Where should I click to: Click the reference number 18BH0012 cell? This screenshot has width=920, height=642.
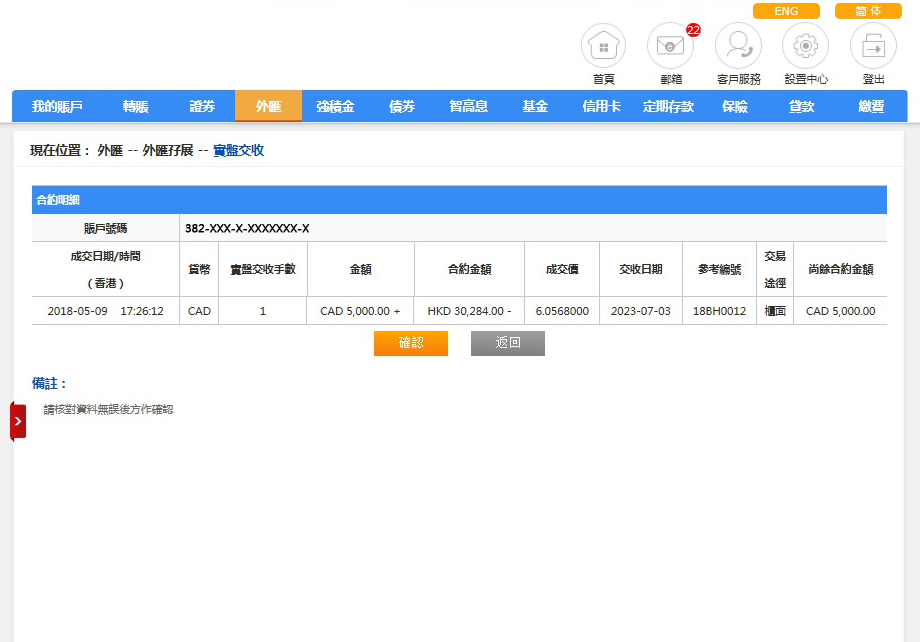click(719, 311)
